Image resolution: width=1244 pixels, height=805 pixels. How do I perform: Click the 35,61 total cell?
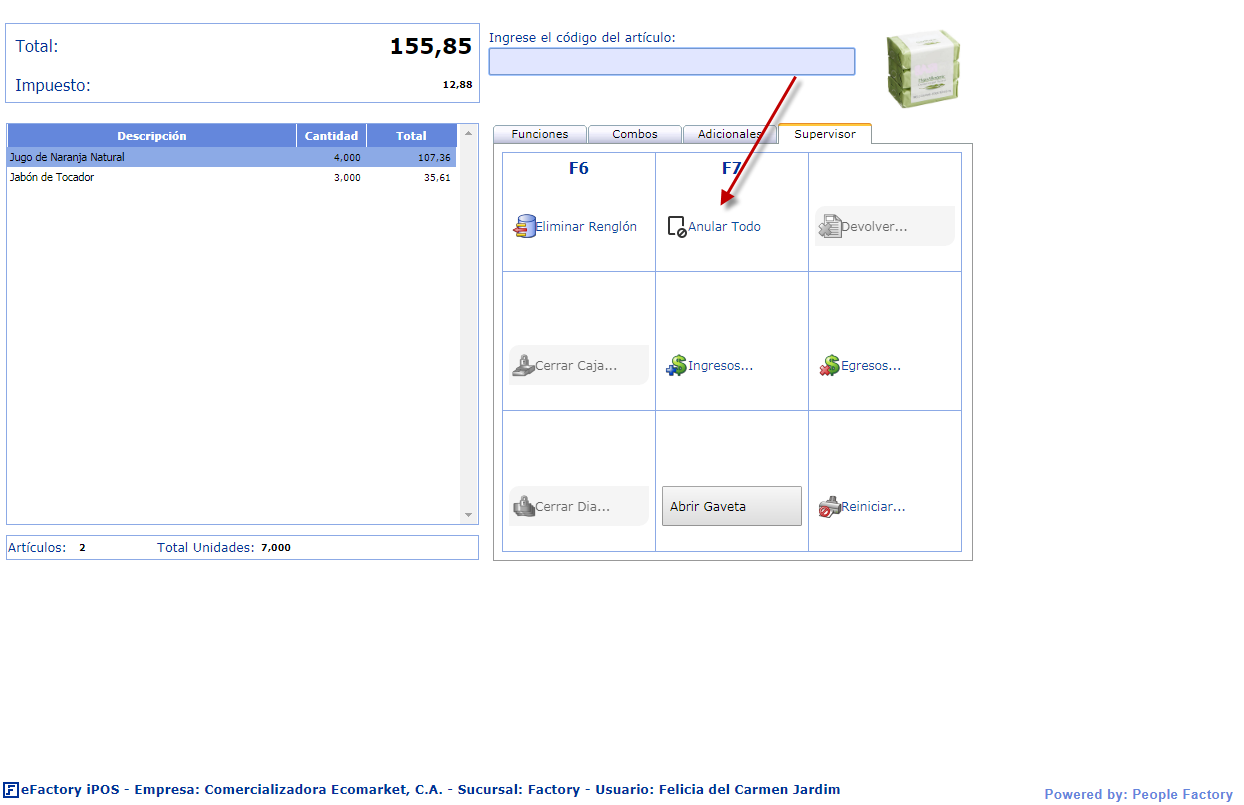click(x=437, y=178)
